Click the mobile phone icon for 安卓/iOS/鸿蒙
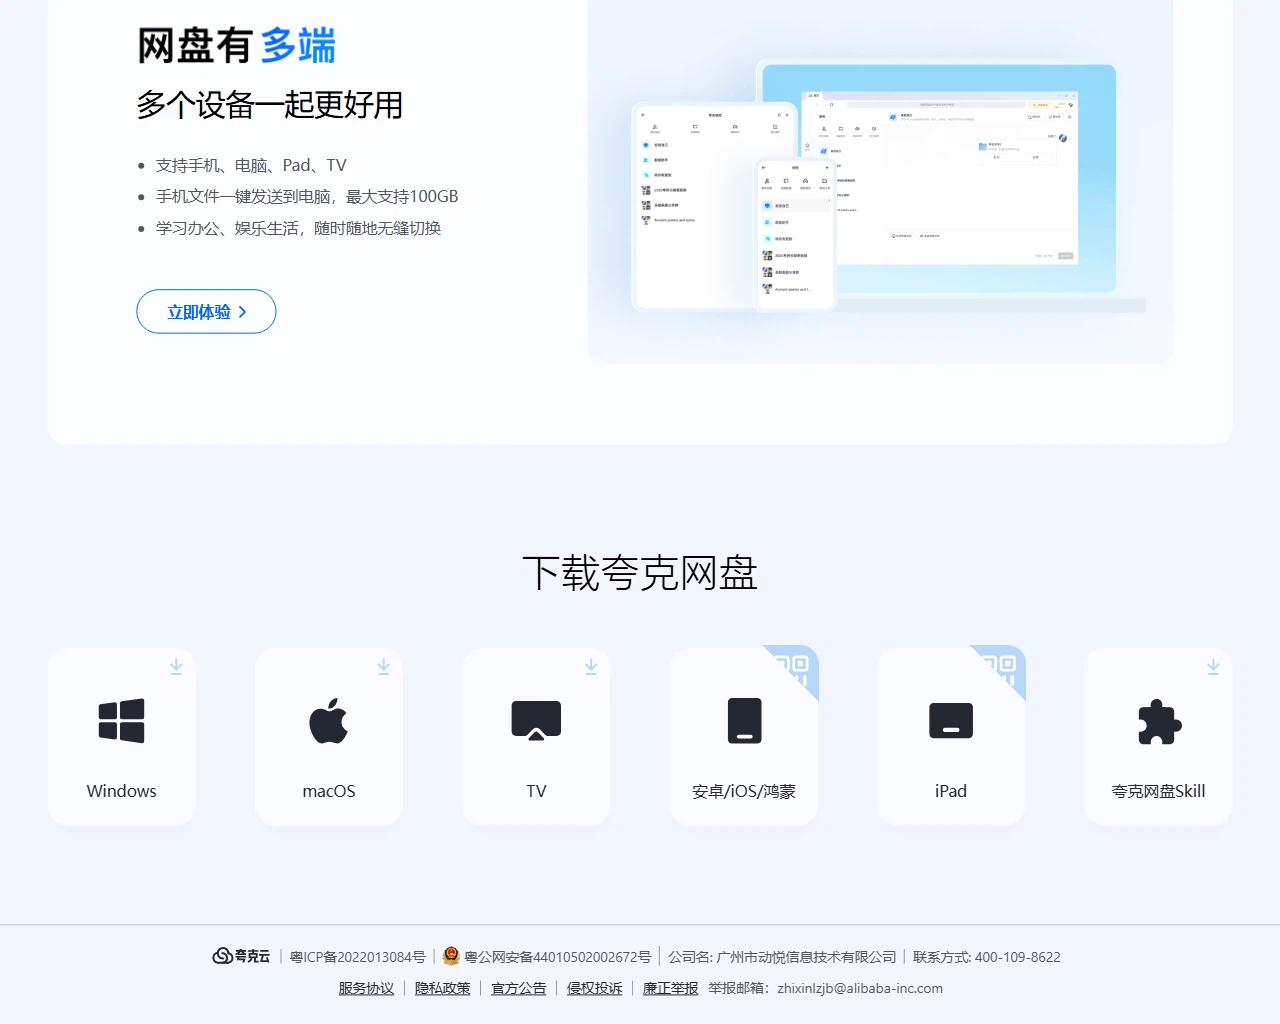The width and height of the screenshot is (1280, 1024). [x=744, y=720]
